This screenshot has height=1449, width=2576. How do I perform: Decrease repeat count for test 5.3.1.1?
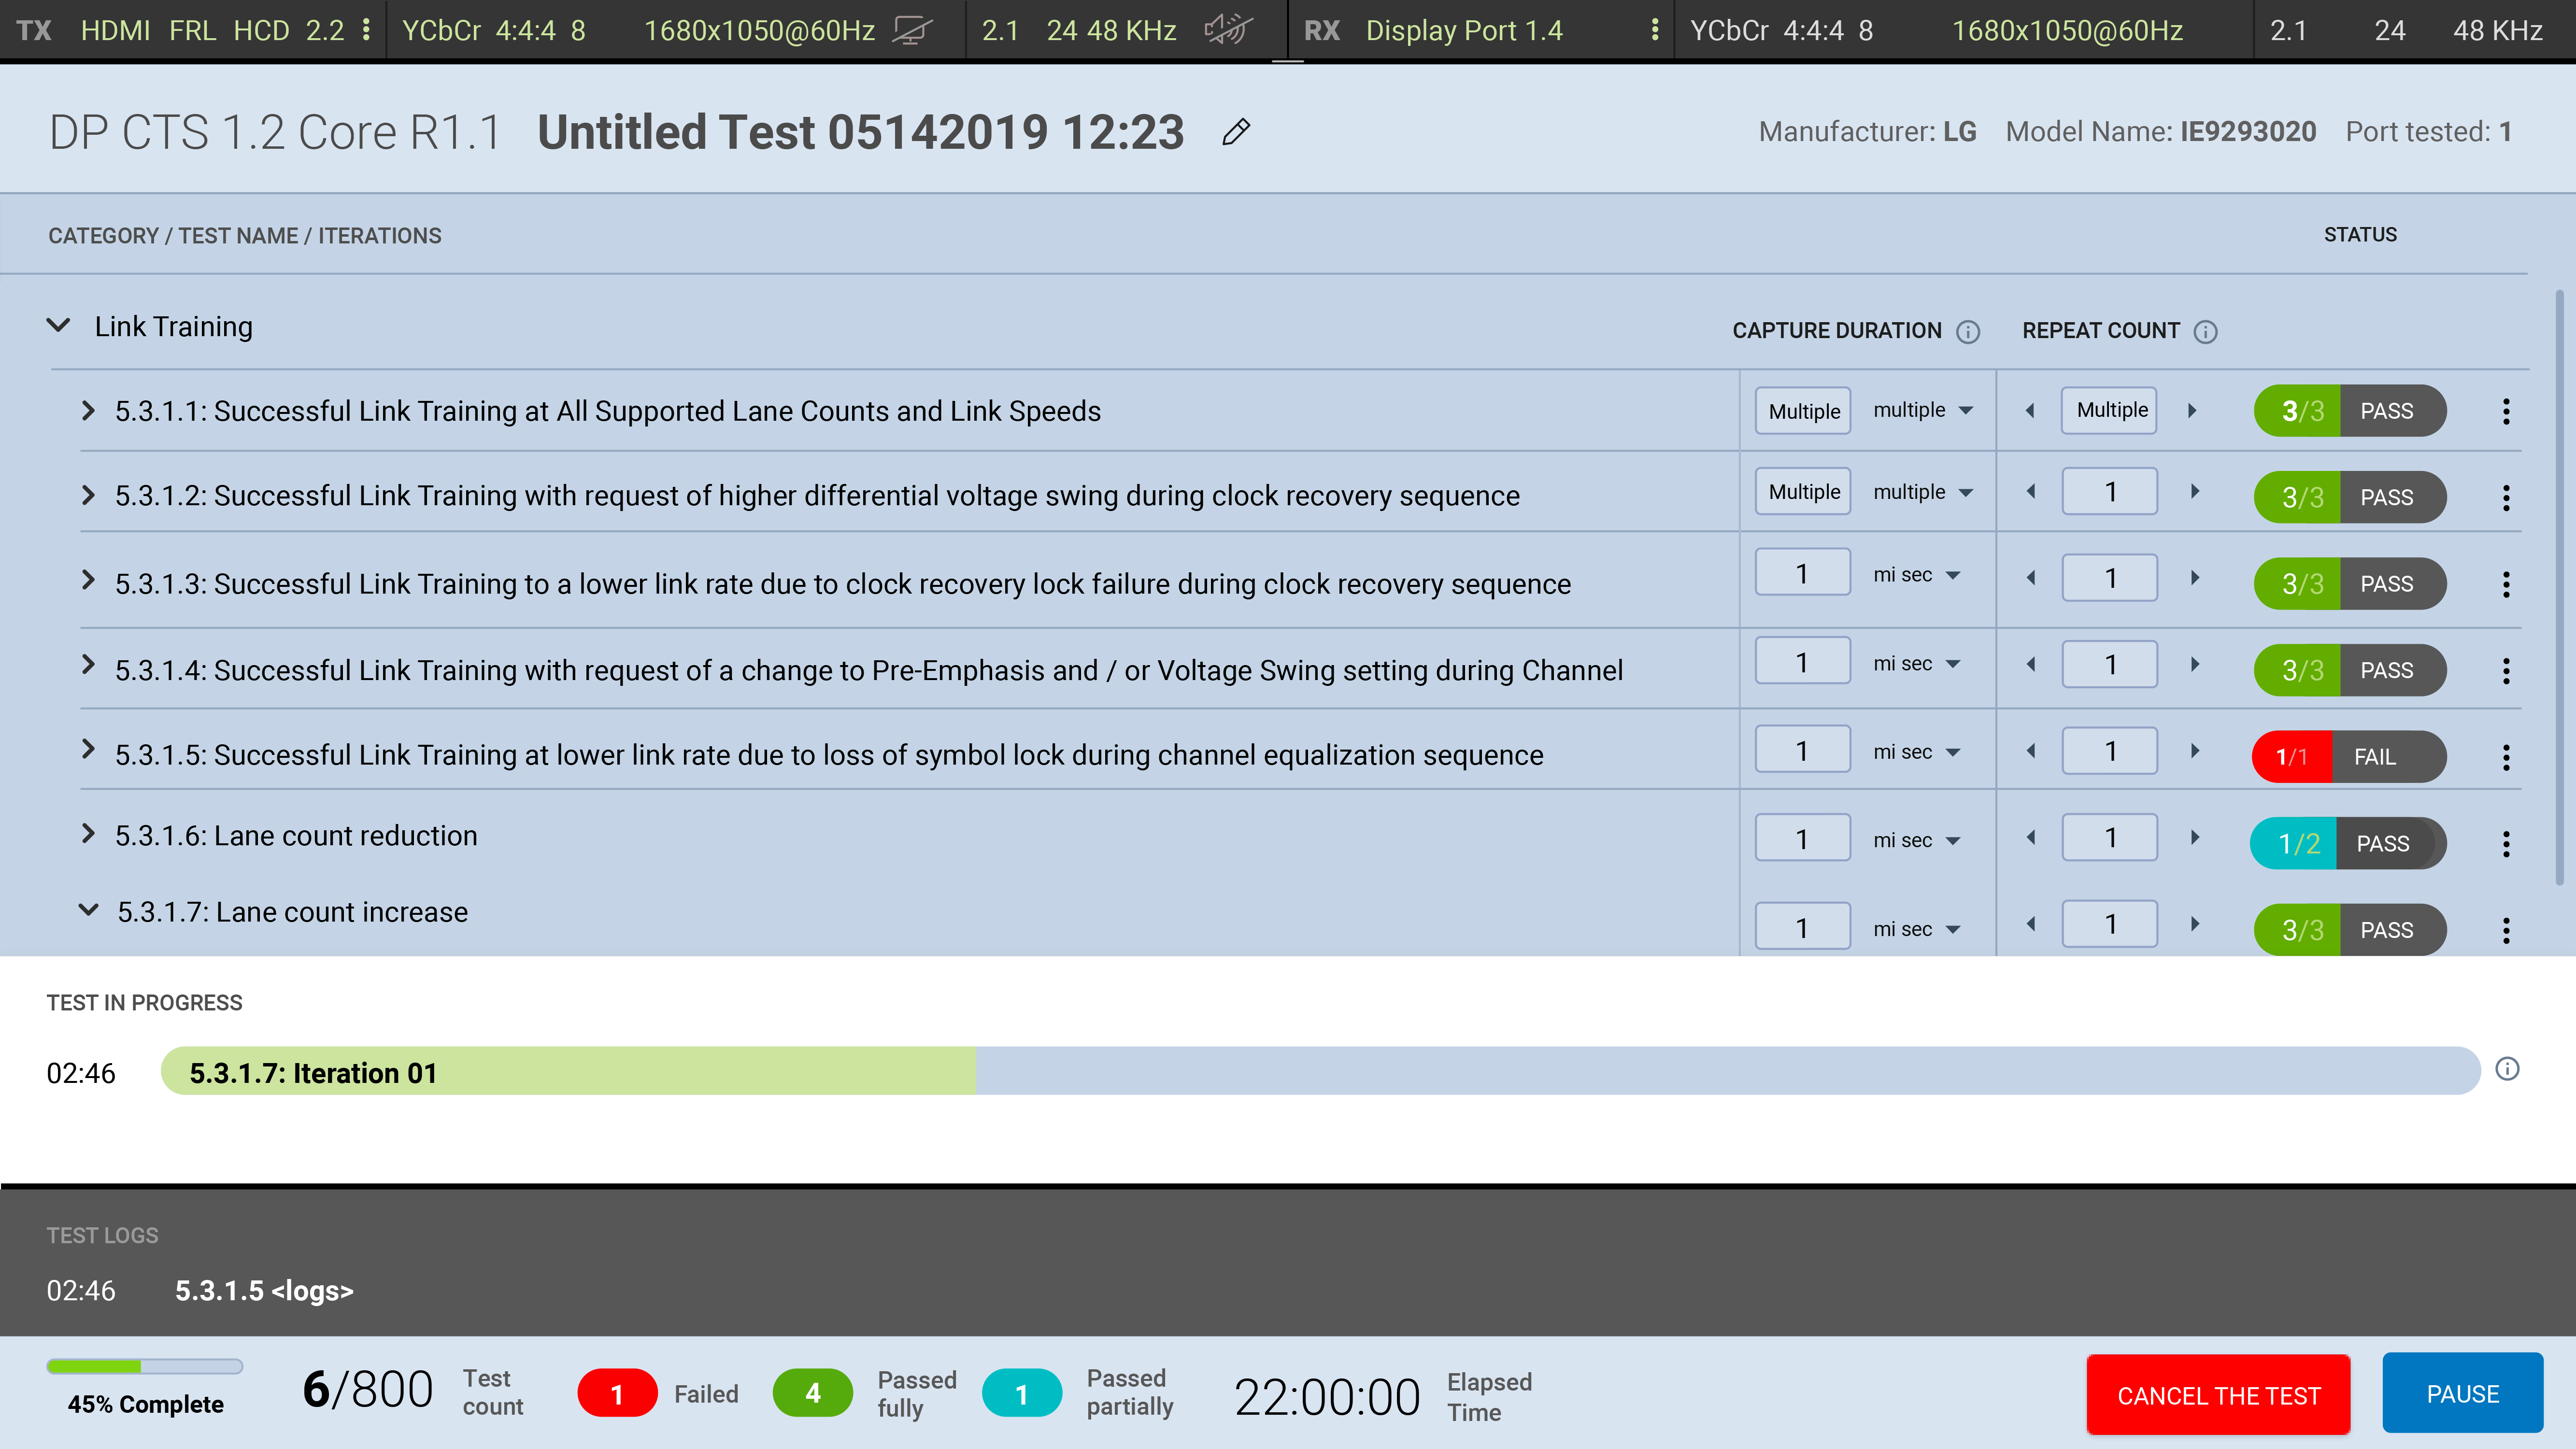pyautogui.click(x=2031, y=410)
